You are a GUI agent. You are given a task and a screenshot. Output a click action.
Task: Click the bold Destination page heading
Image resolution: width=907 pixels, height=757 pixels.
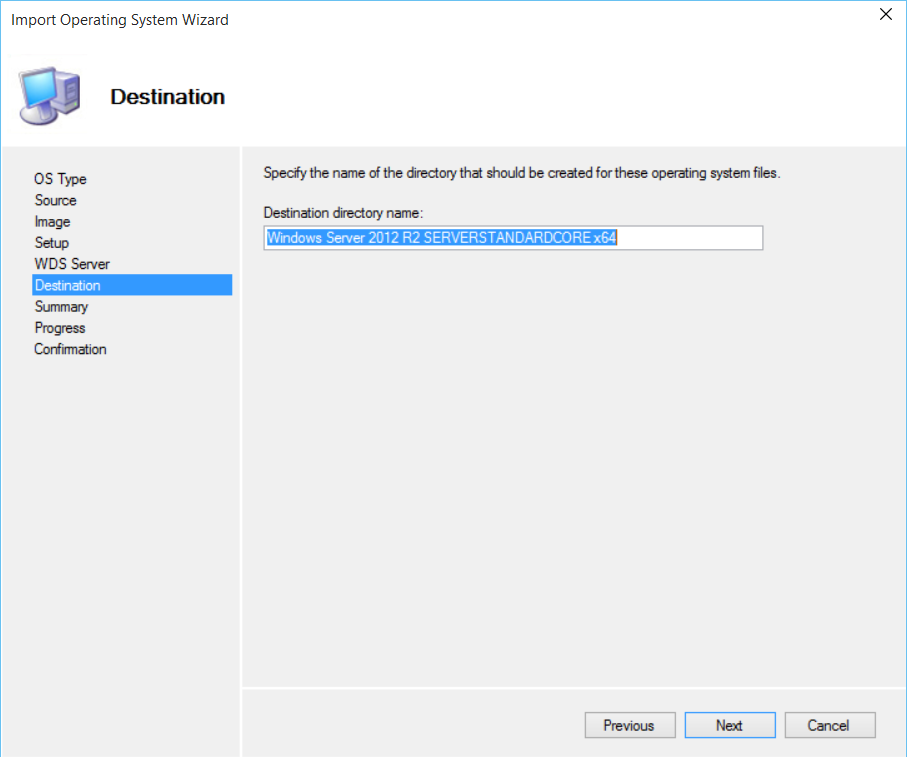(167, 97)
